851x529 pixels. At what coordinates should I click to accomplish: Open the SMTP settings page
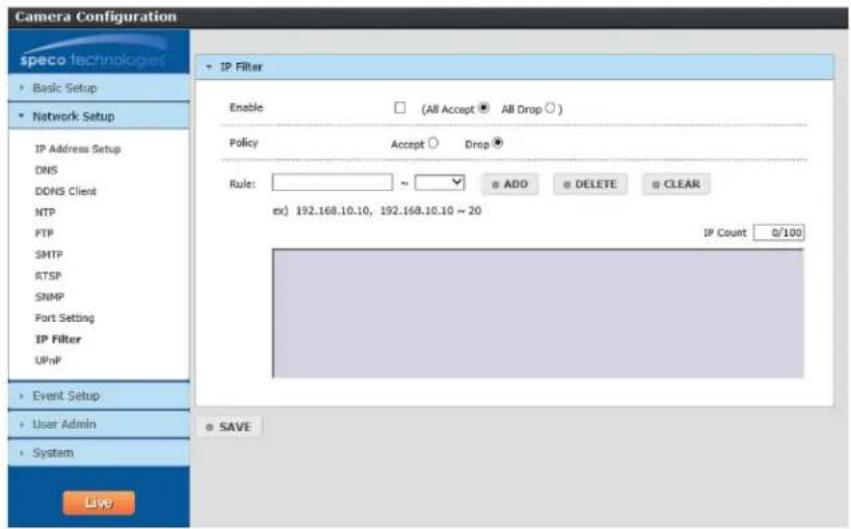coord(49,254)
